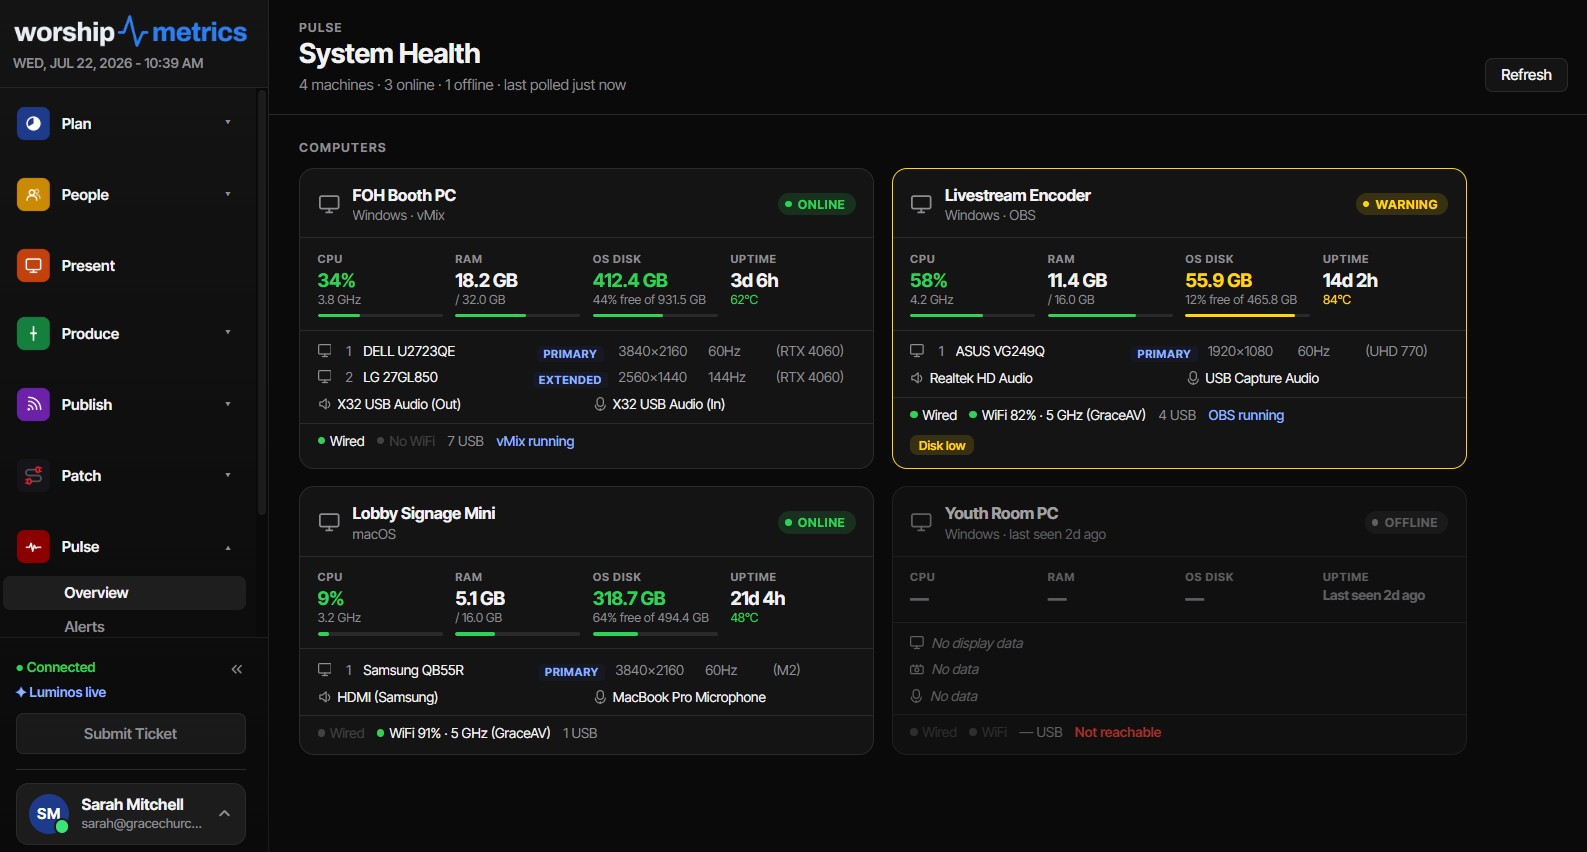This screenshot has height=852, width=1587.
Task: Click the Plan sidebar icon
Action: coord(33,123)
